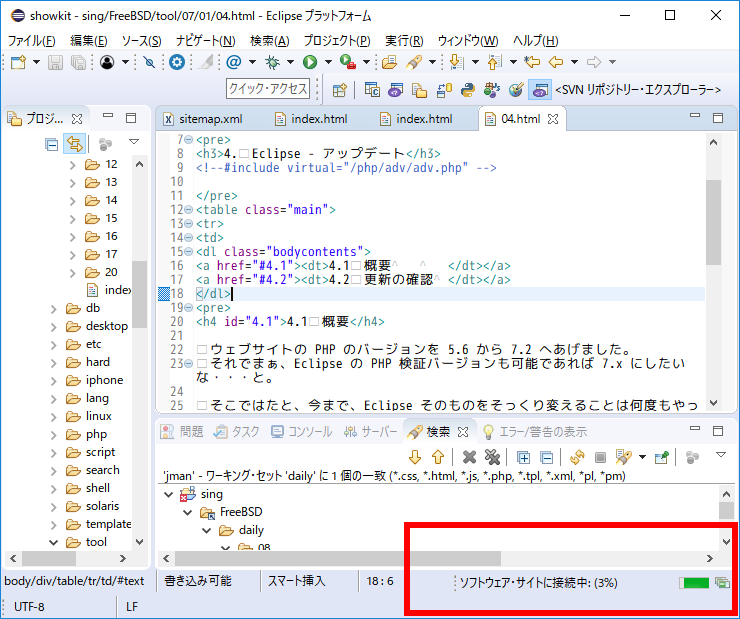Select the linux folder in Project Explorer
This screenshot has height=619, width=740.
click(x=89, y=417)
